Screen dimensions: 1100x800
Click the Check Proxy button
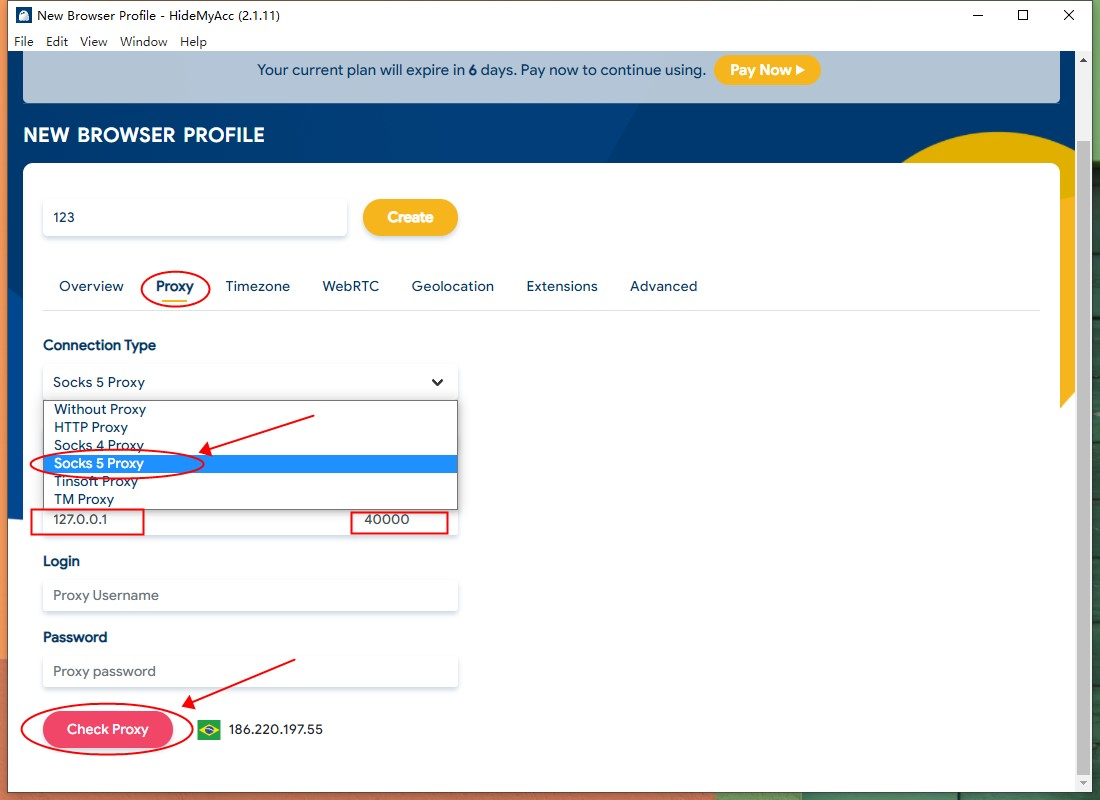(x=107, y=730)
